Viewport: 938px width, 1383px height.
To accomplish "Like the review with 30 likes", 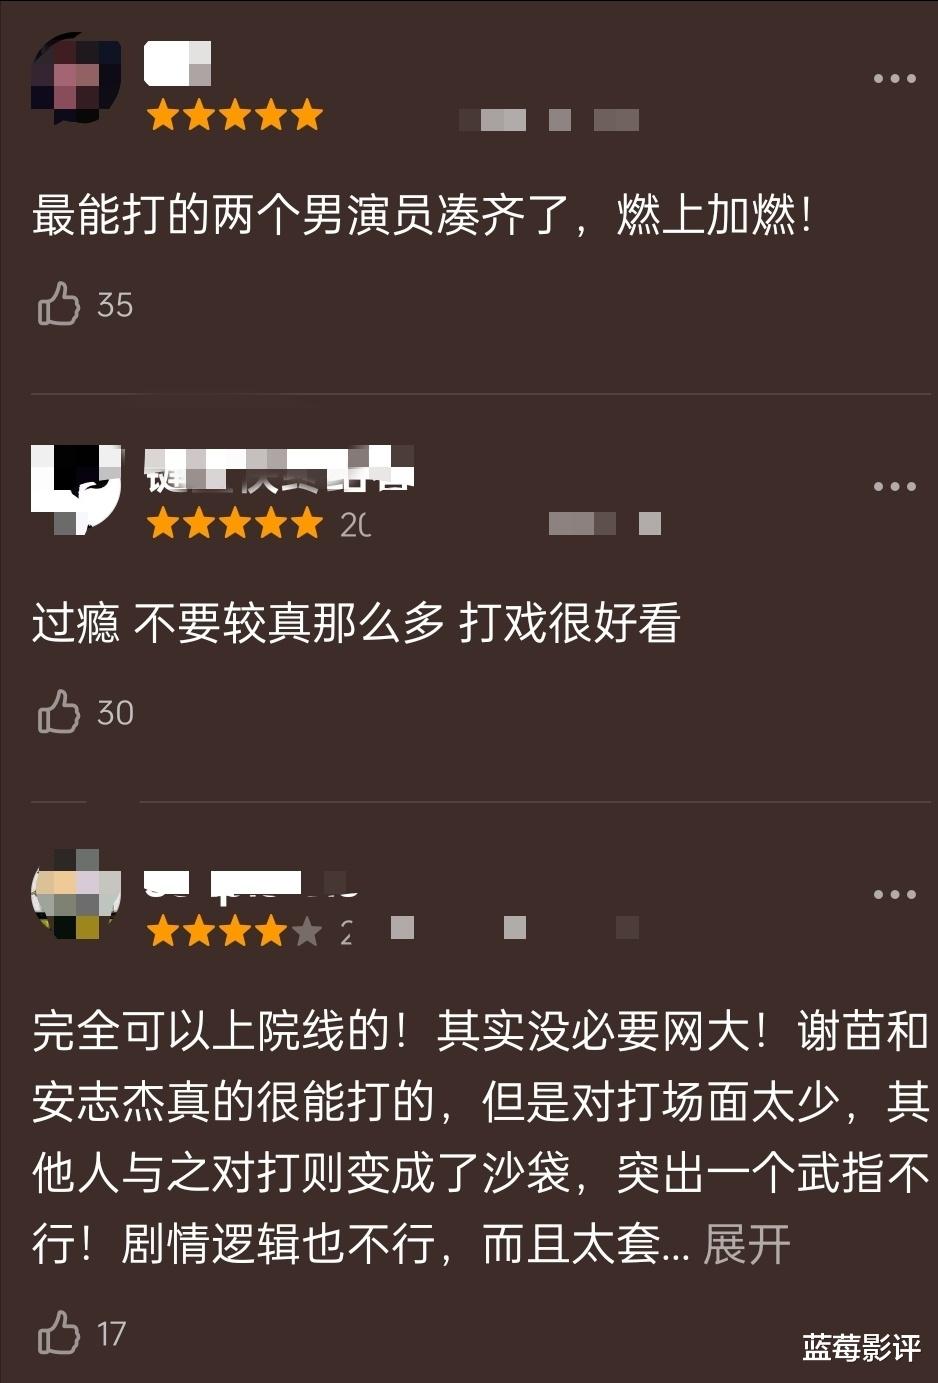I will pyautogui.click(x=59, y=711).
